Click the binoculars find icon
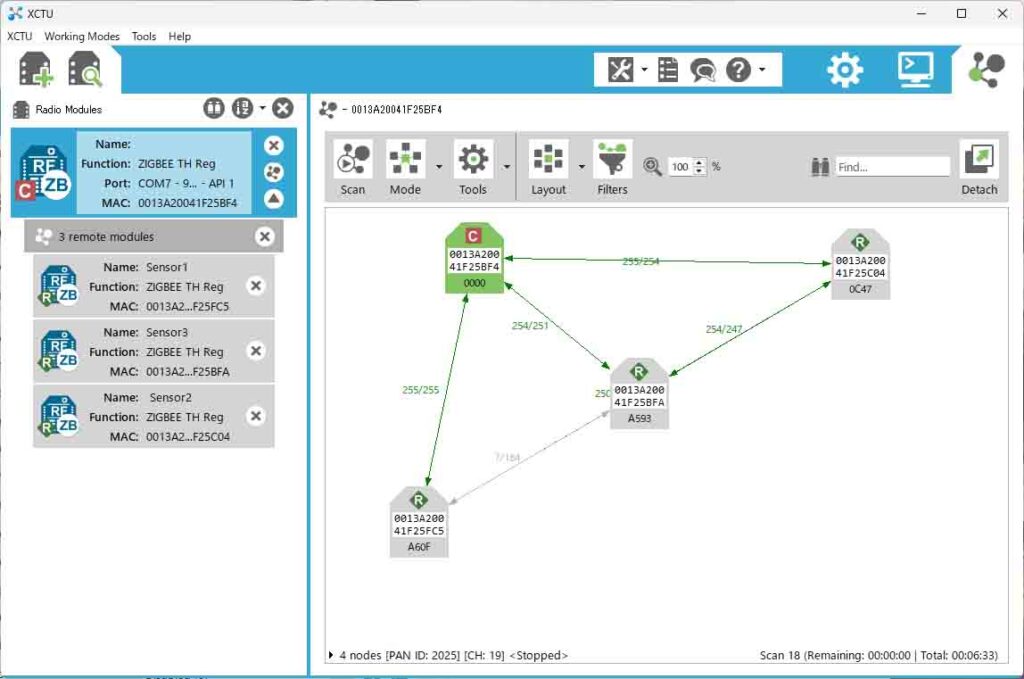Image resolution: width=1024 pixels, height=679 pixels. tap(820, 166)
